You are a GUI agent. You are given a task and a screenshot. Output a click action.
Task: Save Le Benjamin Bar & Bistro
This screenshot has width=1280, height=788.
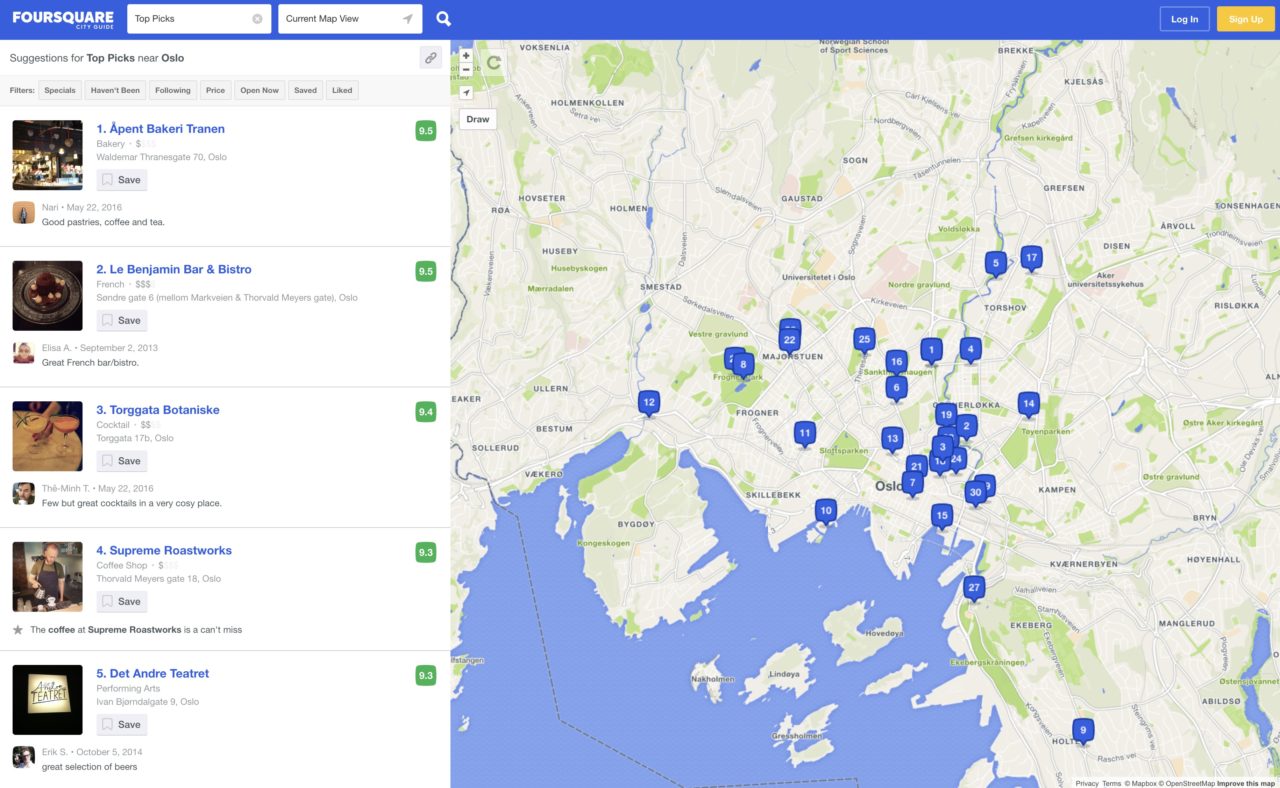click(x=122, y=321)
